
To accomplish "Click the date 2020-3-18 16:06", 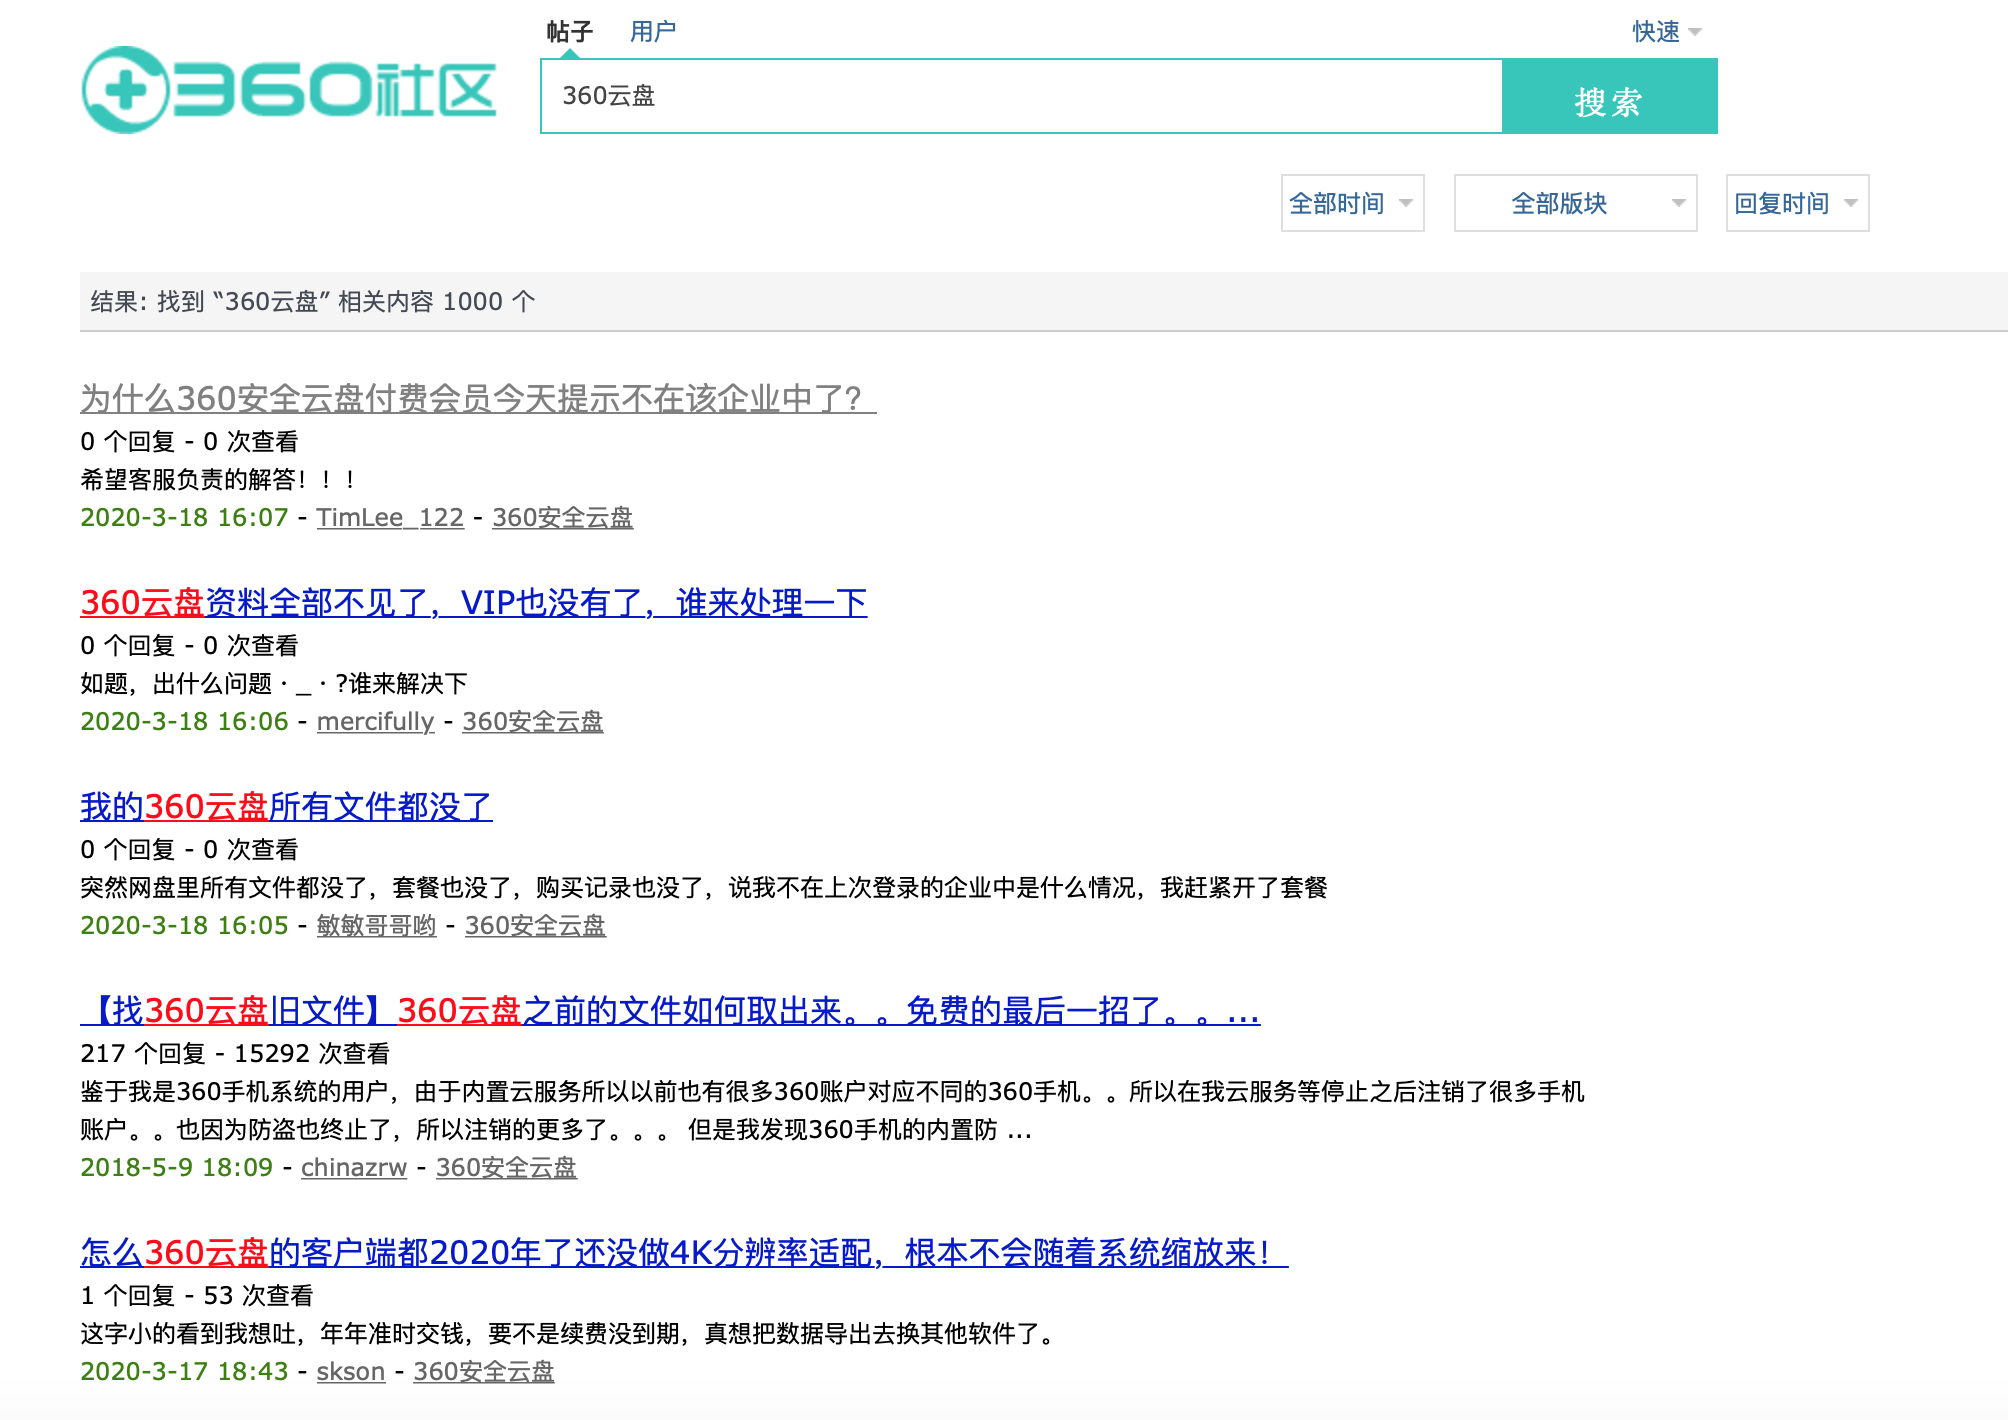I will click(x=184, y=721).
